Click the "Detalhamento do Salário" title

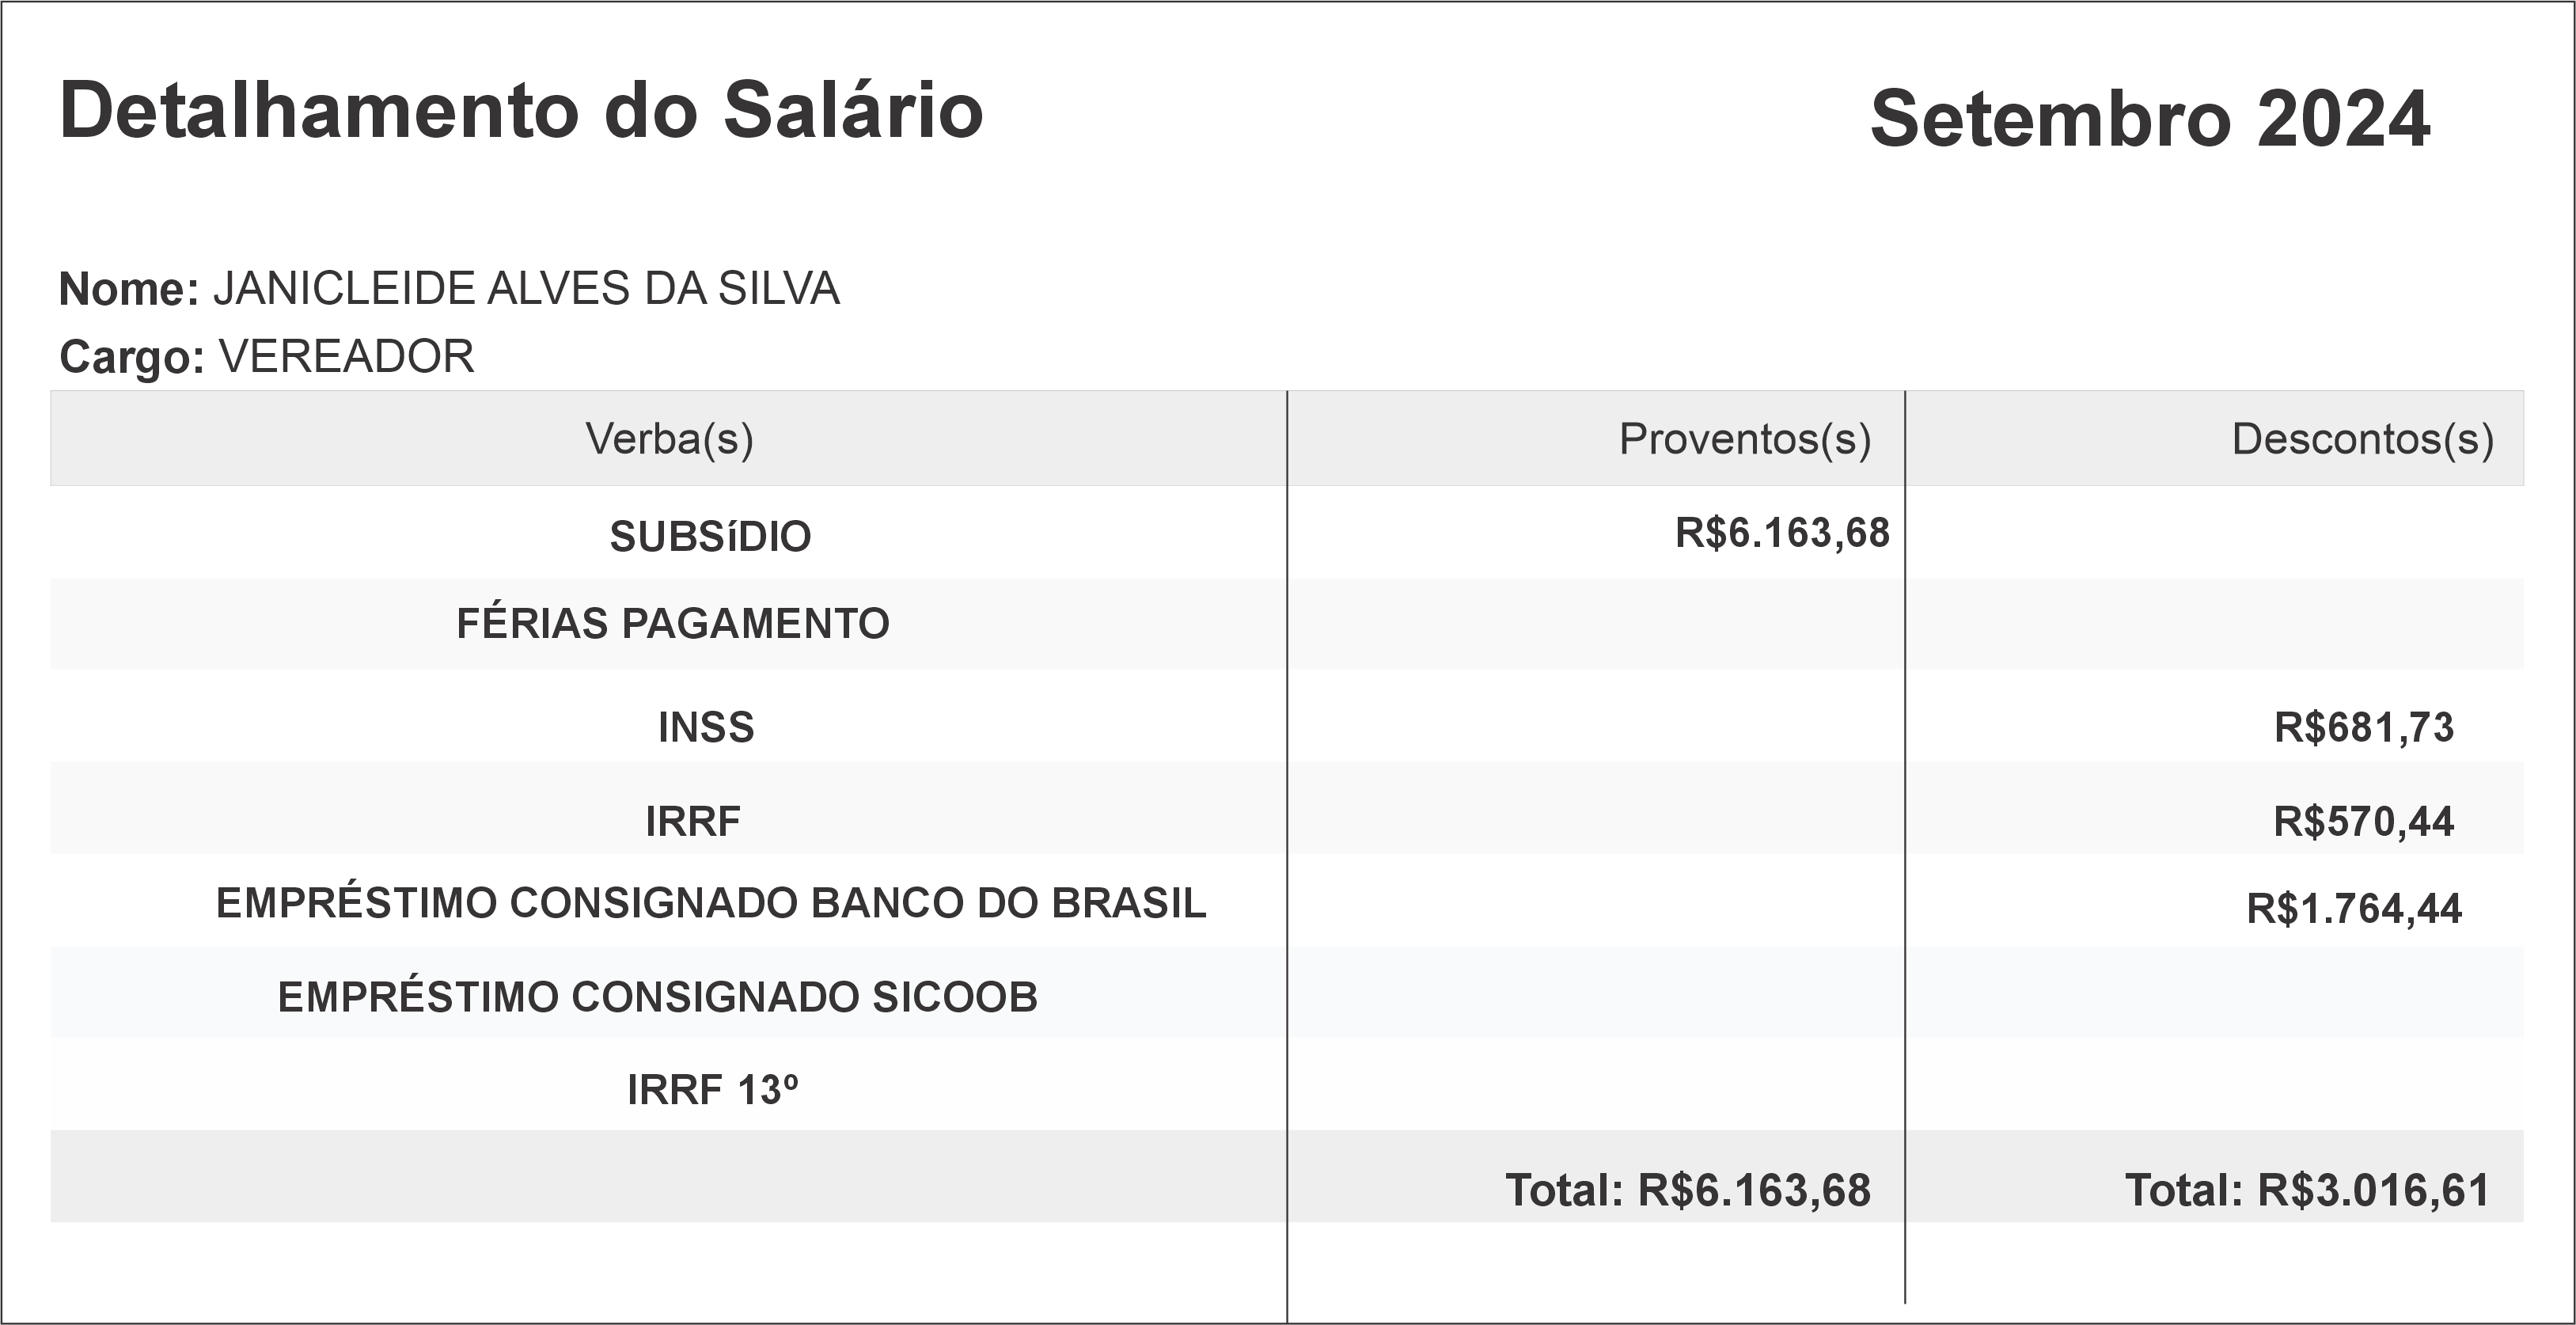pyautogui.click(x=521, y=111)
